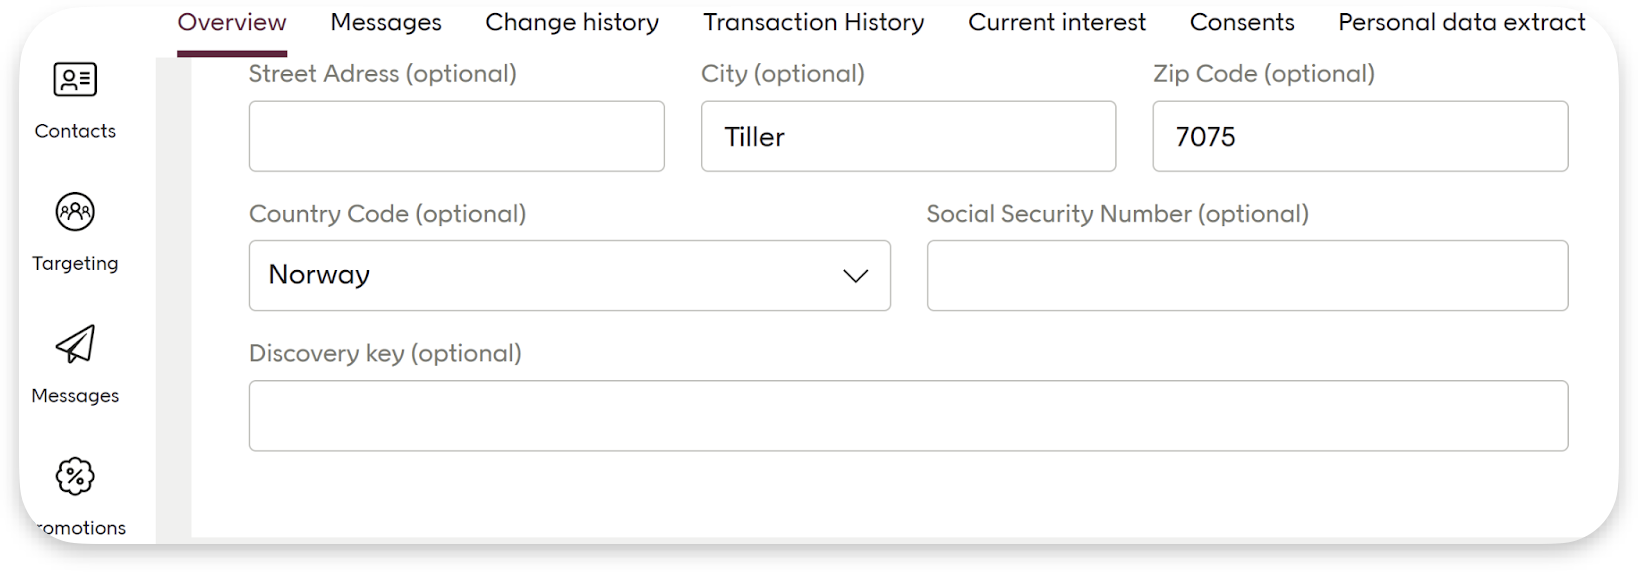
Task: Click the Discovery key input field
Action: (908, 415)
